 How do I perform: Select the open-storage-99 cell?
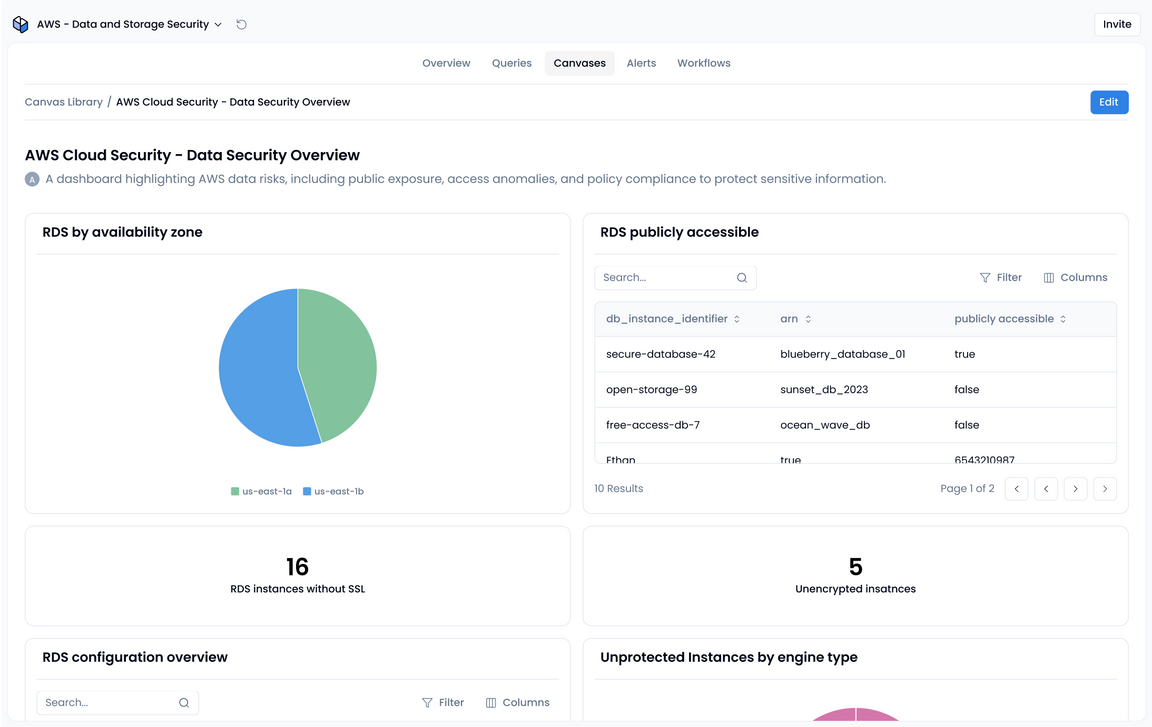pos(652,389)
